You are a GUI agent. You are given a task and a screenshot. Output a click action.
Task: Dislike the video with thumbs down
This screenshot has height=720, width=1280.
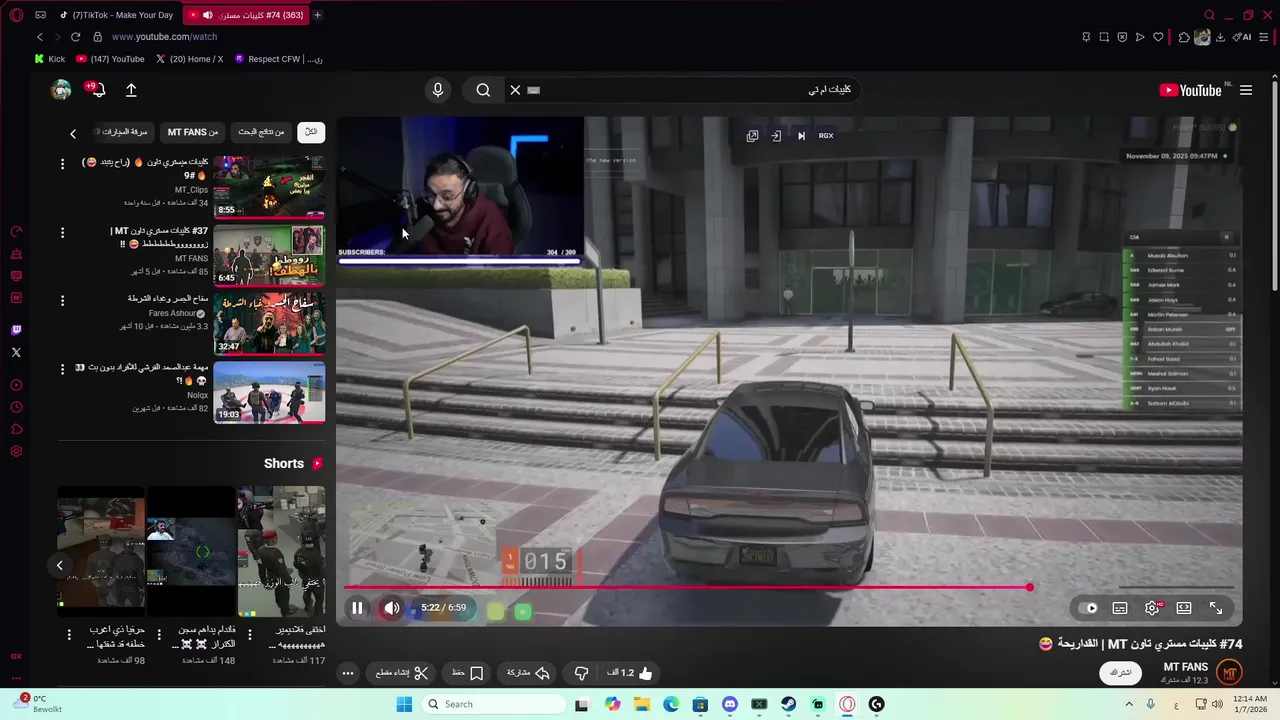pos(581,673)
